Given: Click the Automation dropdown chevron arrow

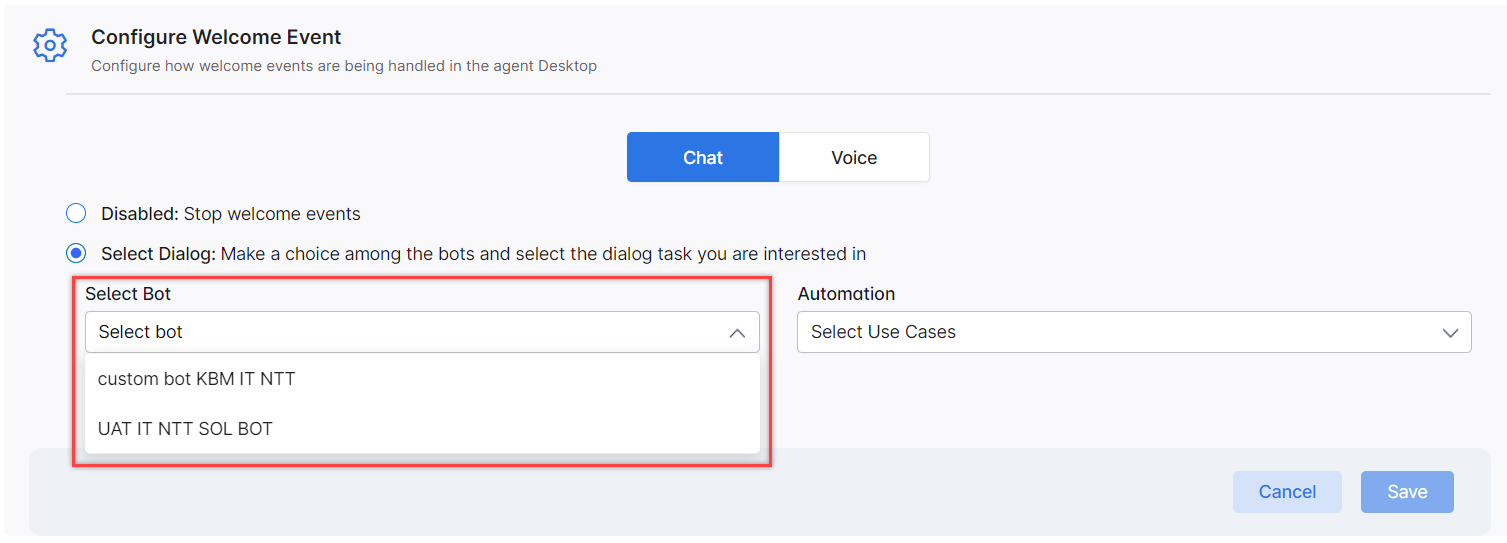Looking at the screenshot, I should pos(1450,333).
